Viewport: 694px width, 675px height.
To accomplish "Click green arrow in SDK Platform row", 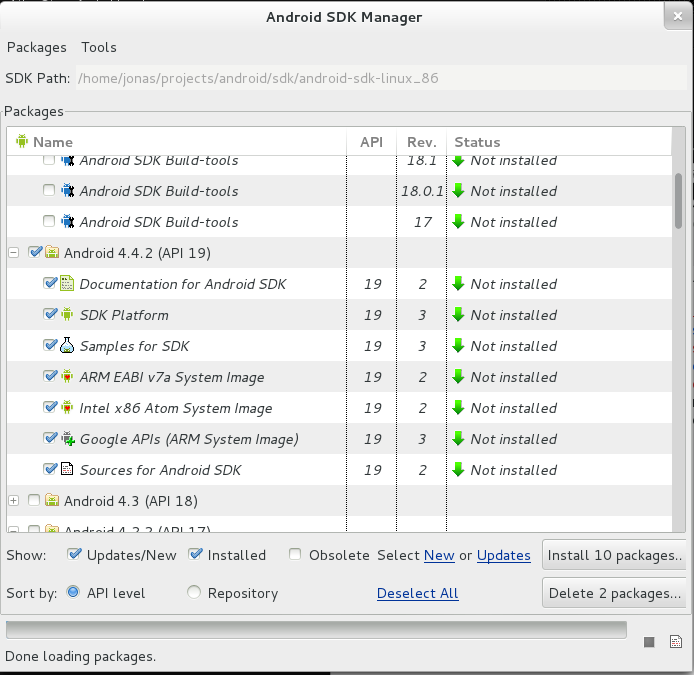I will [459, 314].
